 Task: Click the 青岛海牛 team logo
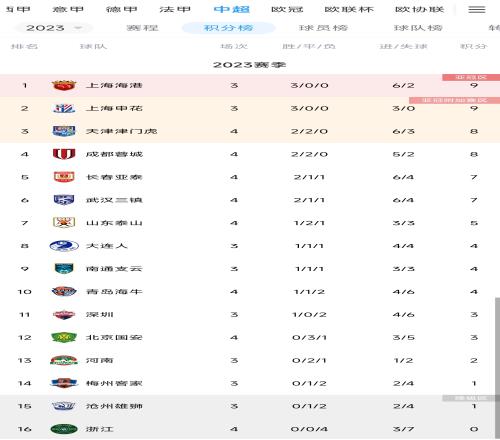(x=64, y=292)
